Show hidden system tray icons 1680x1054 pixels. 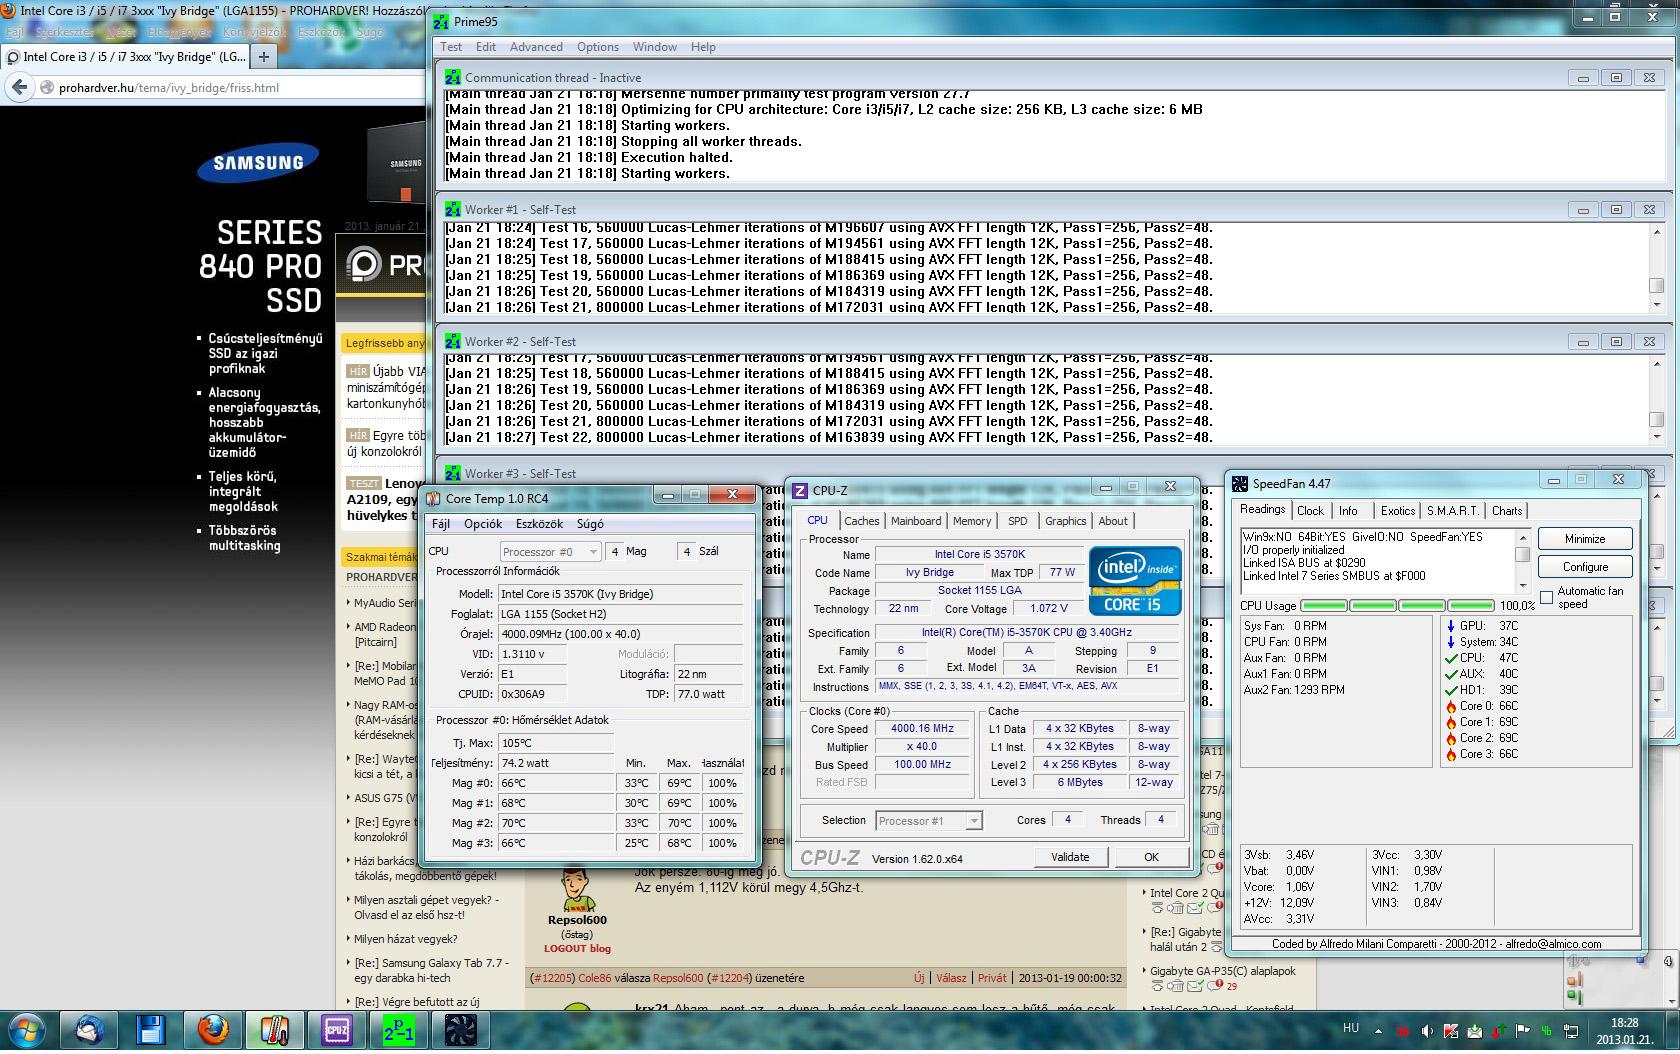[x=1378, y=1031]
